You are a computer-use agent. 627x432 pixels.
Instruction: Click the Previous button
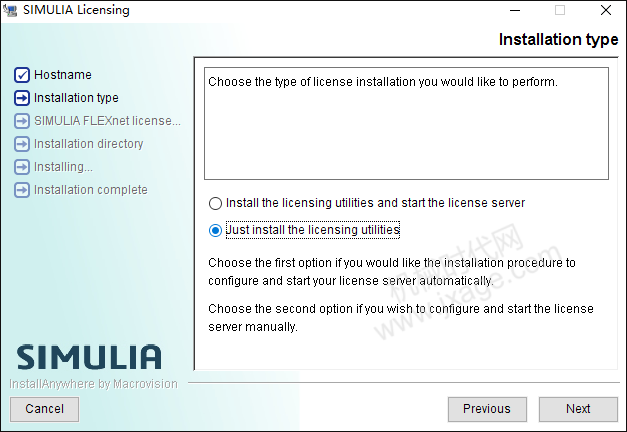pyautogui.click(x=487, y=409)
